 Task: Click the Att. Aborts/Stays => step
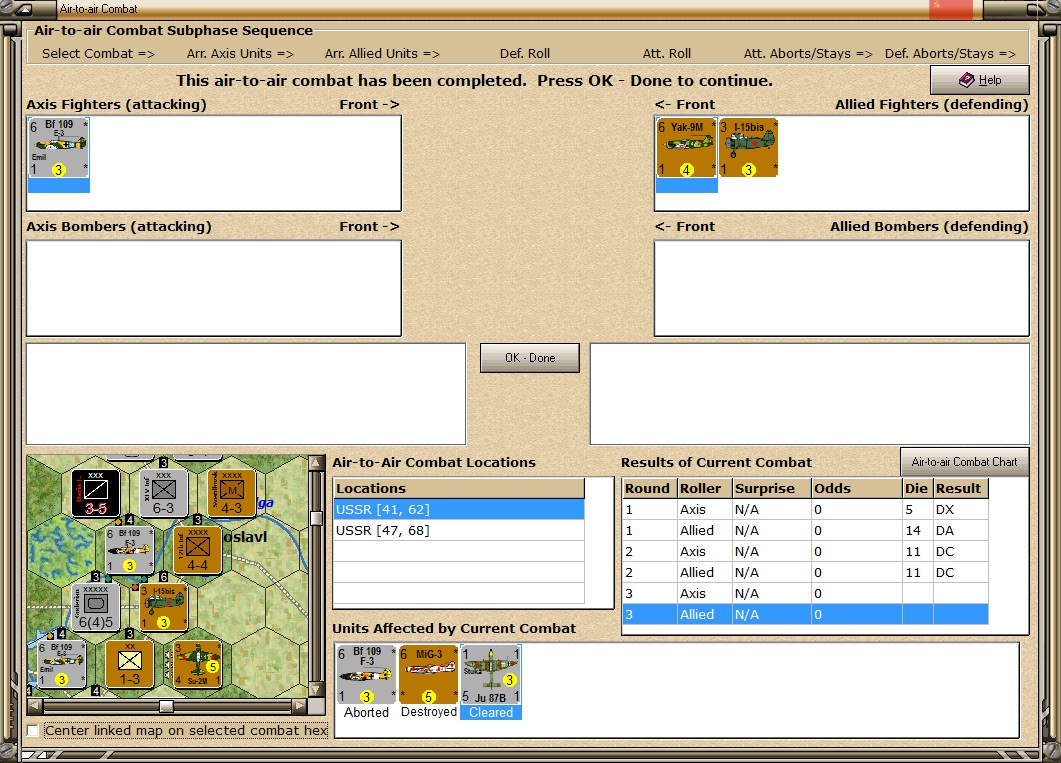click(x=808, y=53)
